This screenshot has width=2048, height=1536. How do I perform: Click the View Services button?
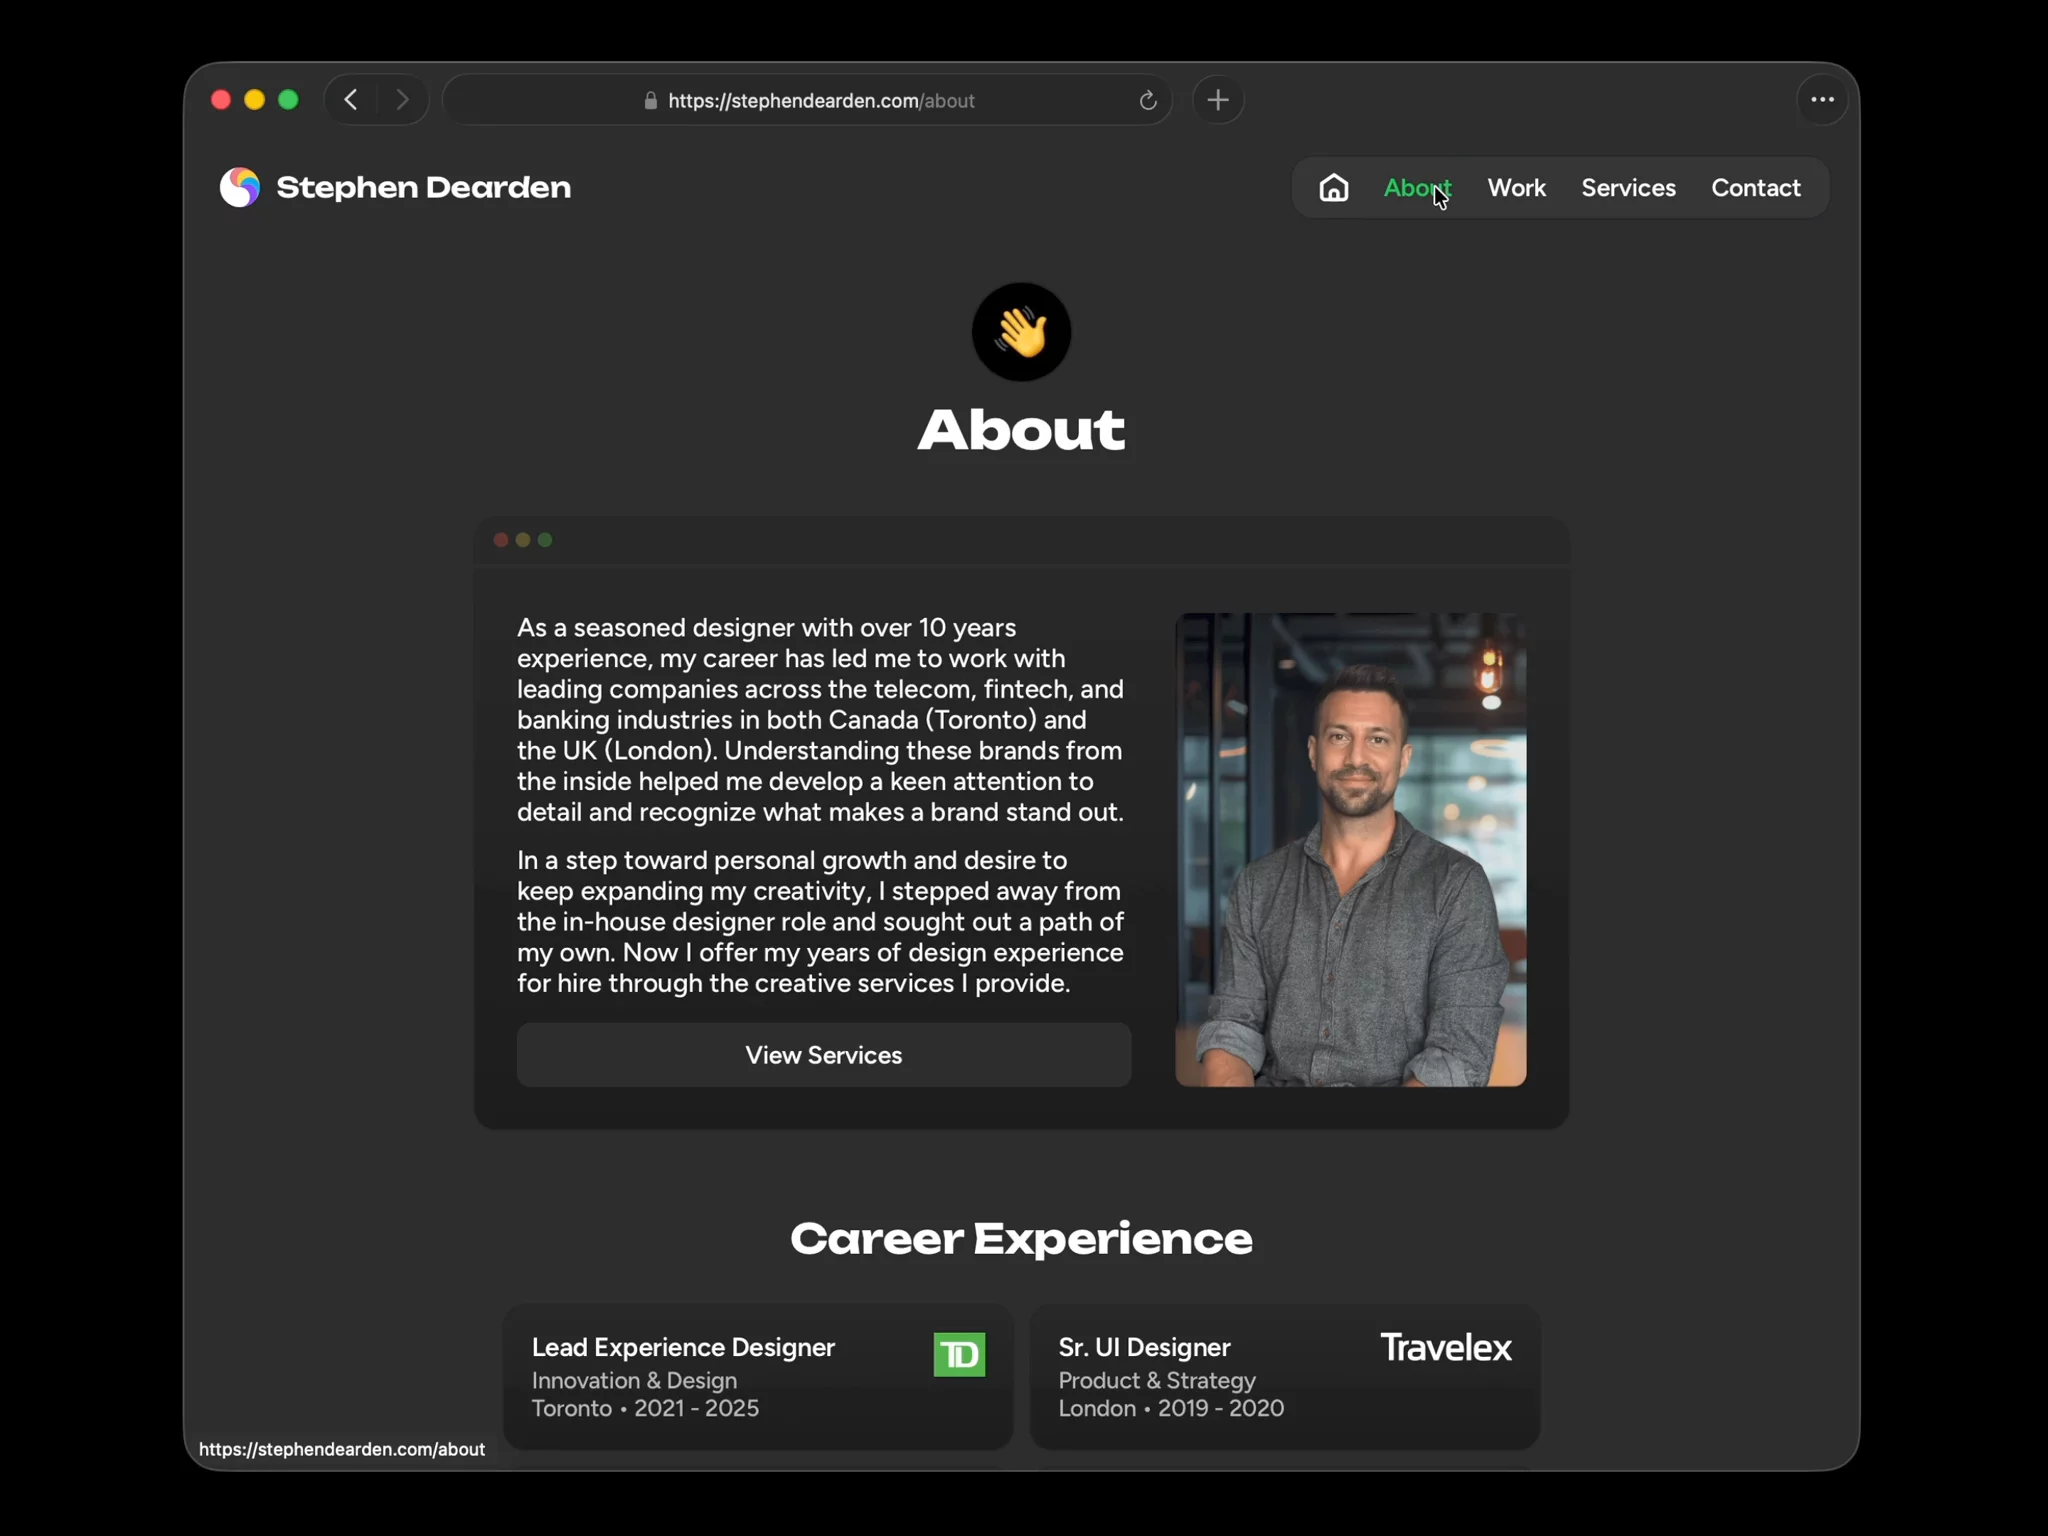tap(823, 1055)
